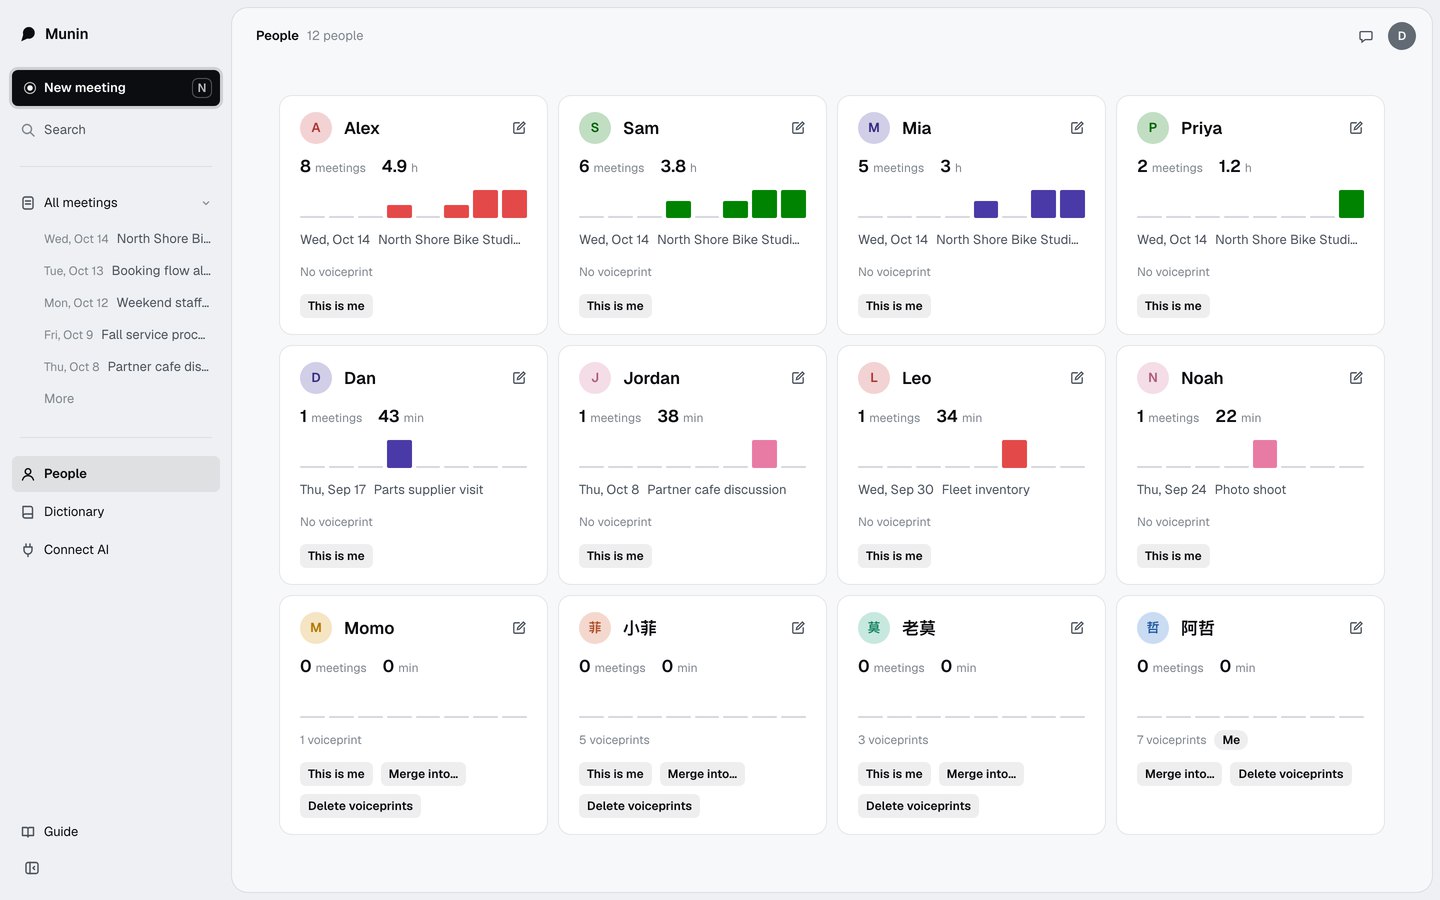Delete voiceprints on 老莫's card

point(918,806)
